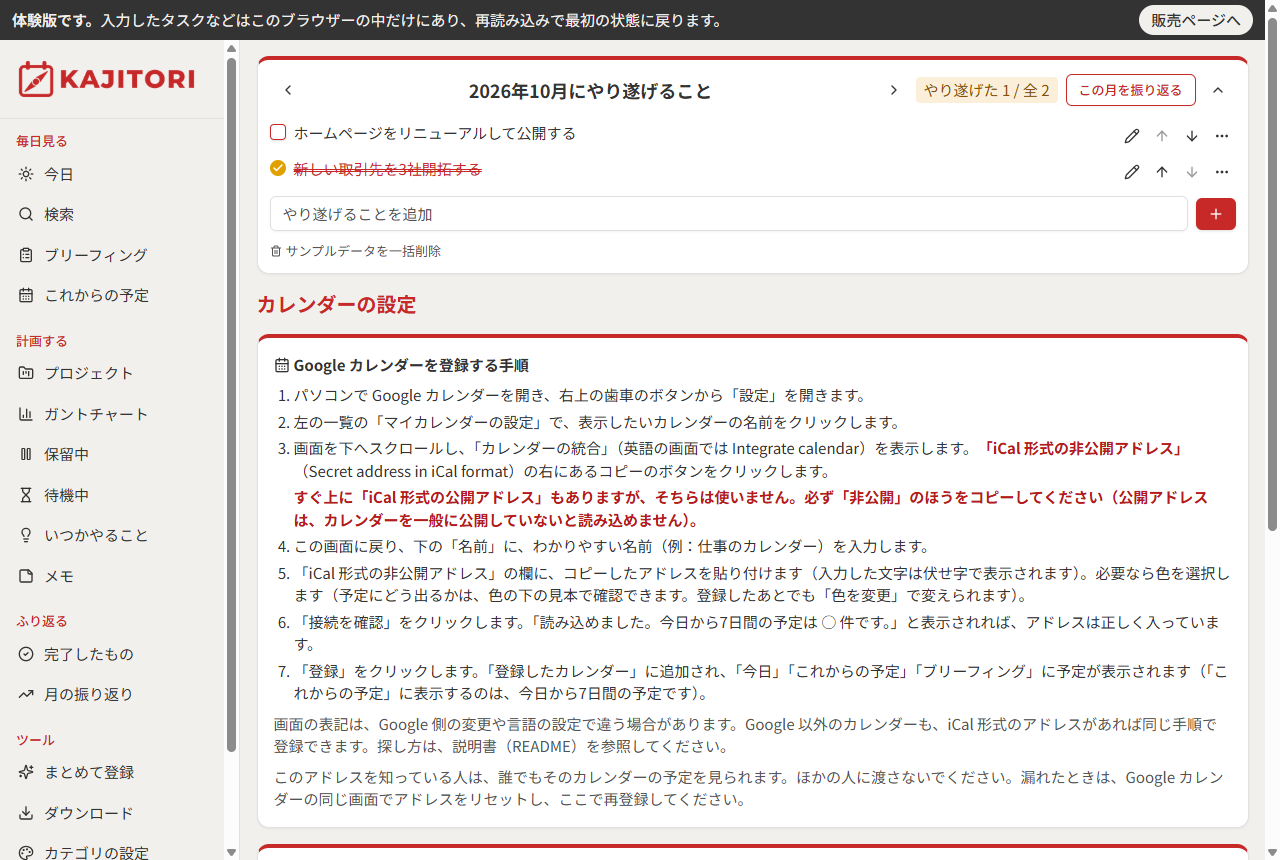Click the red plus add button
This screenshot has width=1280, height=860.
(x=1216, y=214)
